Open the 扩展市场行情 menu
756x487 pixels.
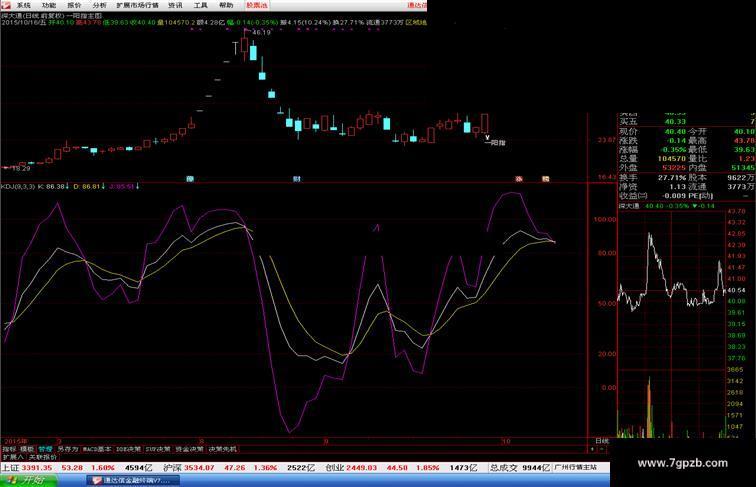point(137,5)
